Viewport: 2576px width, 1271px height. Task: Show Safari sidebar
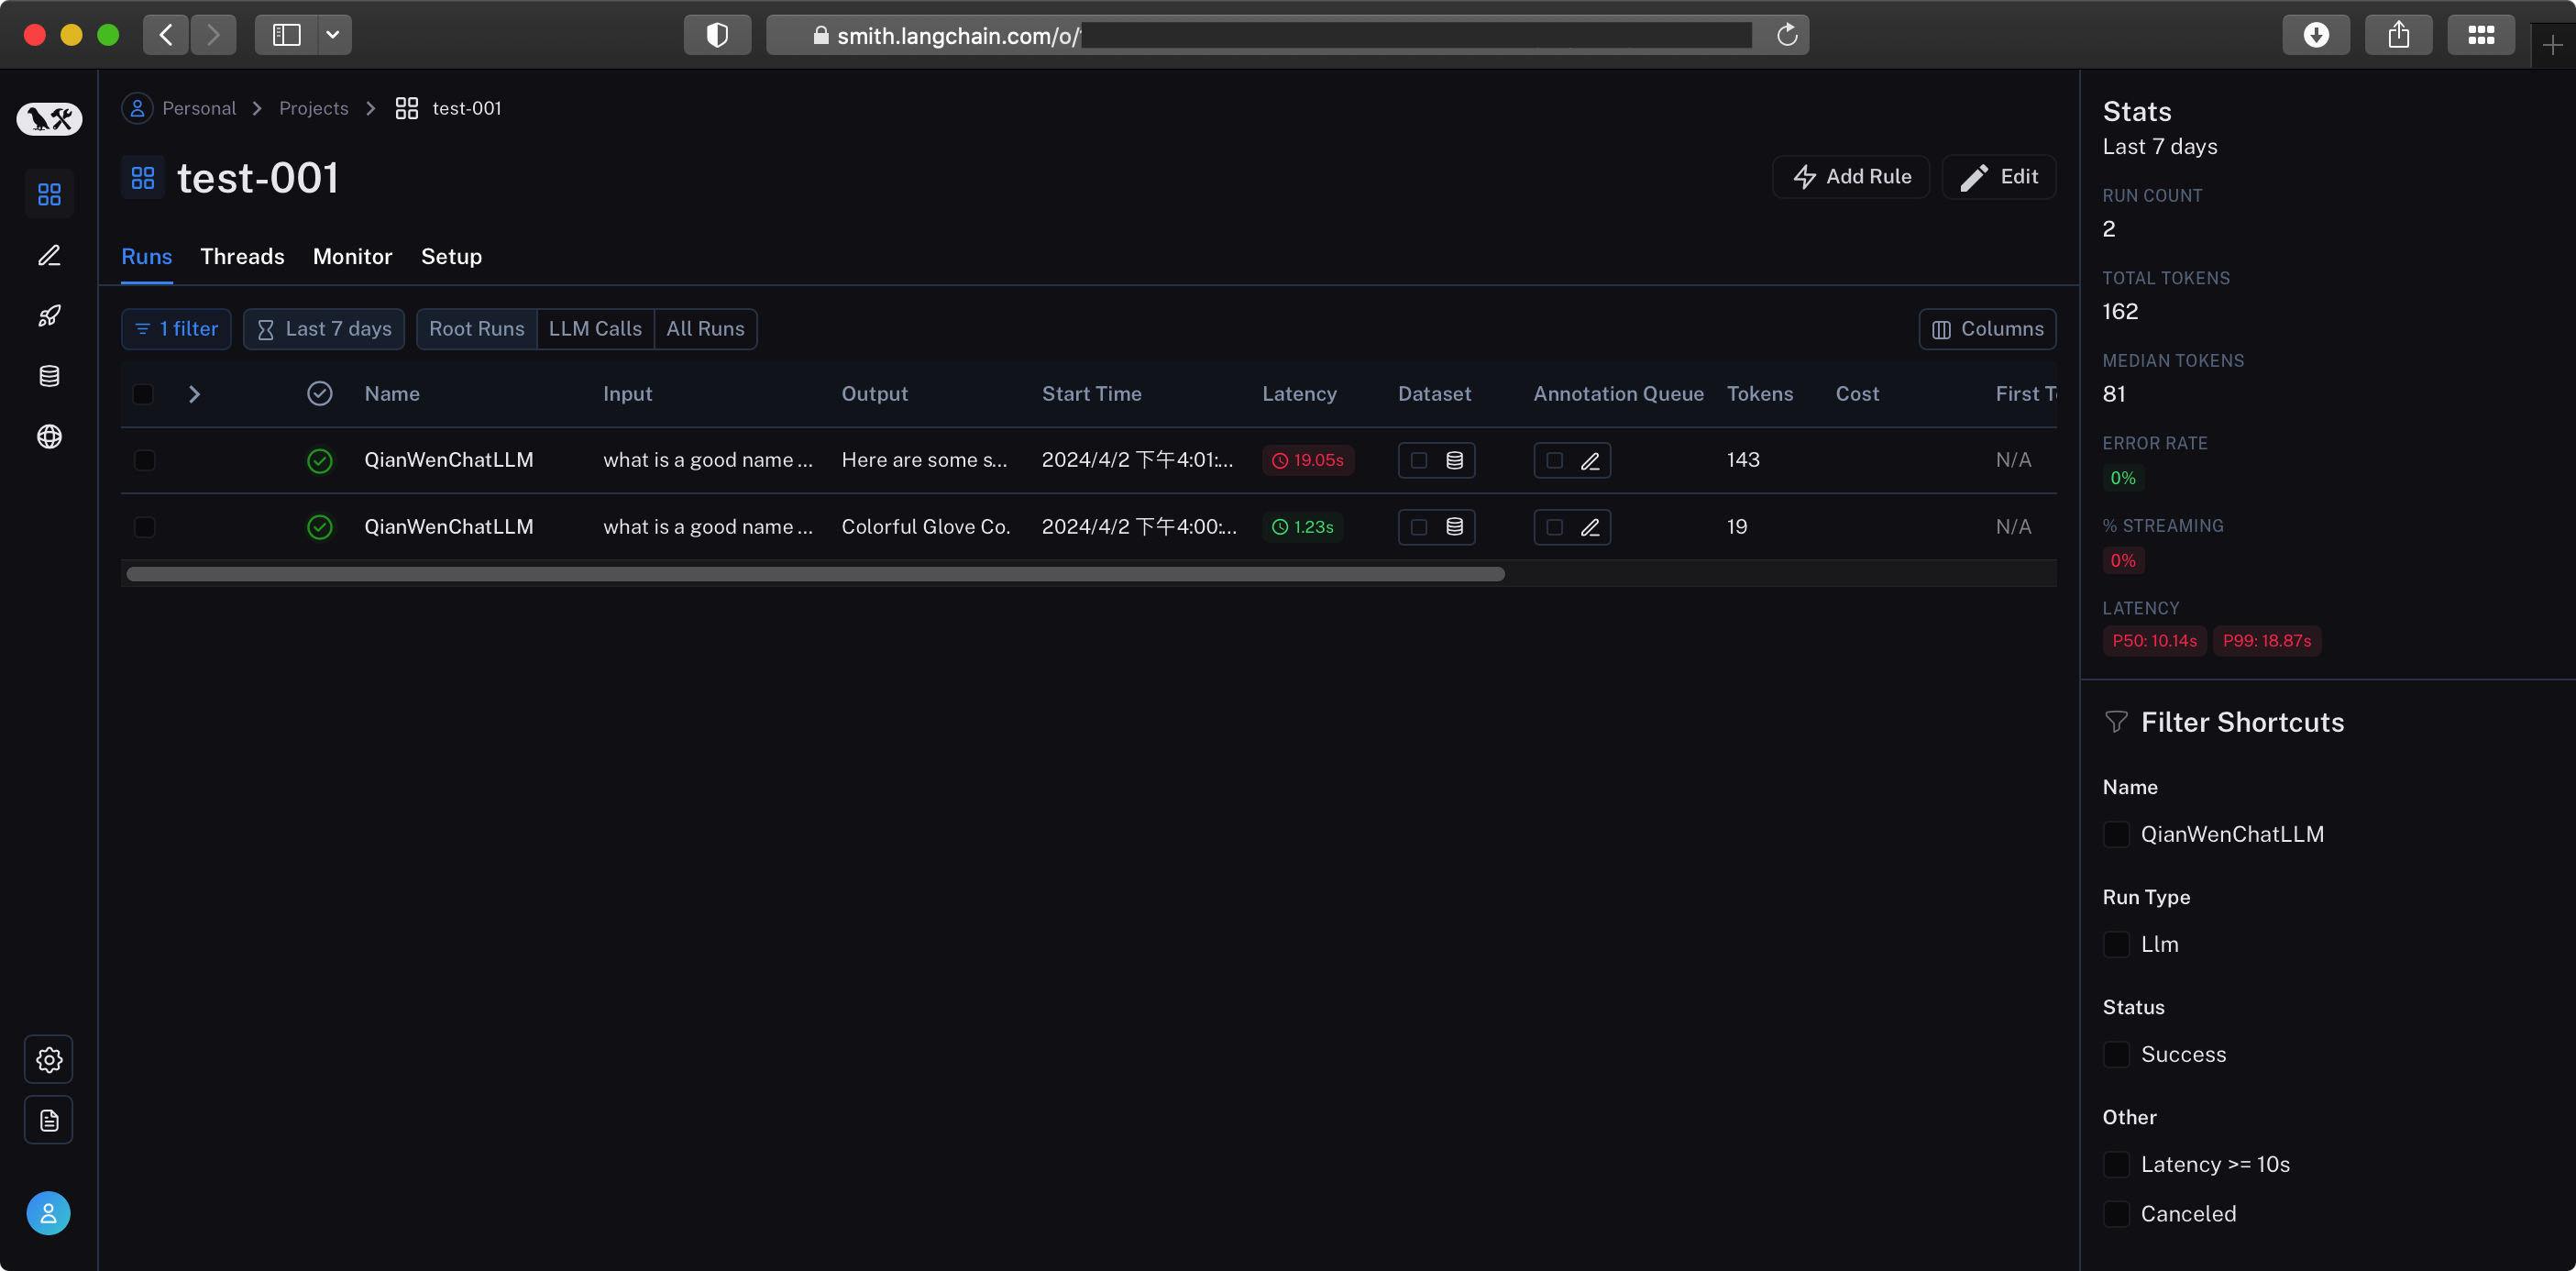click(287, 35)
